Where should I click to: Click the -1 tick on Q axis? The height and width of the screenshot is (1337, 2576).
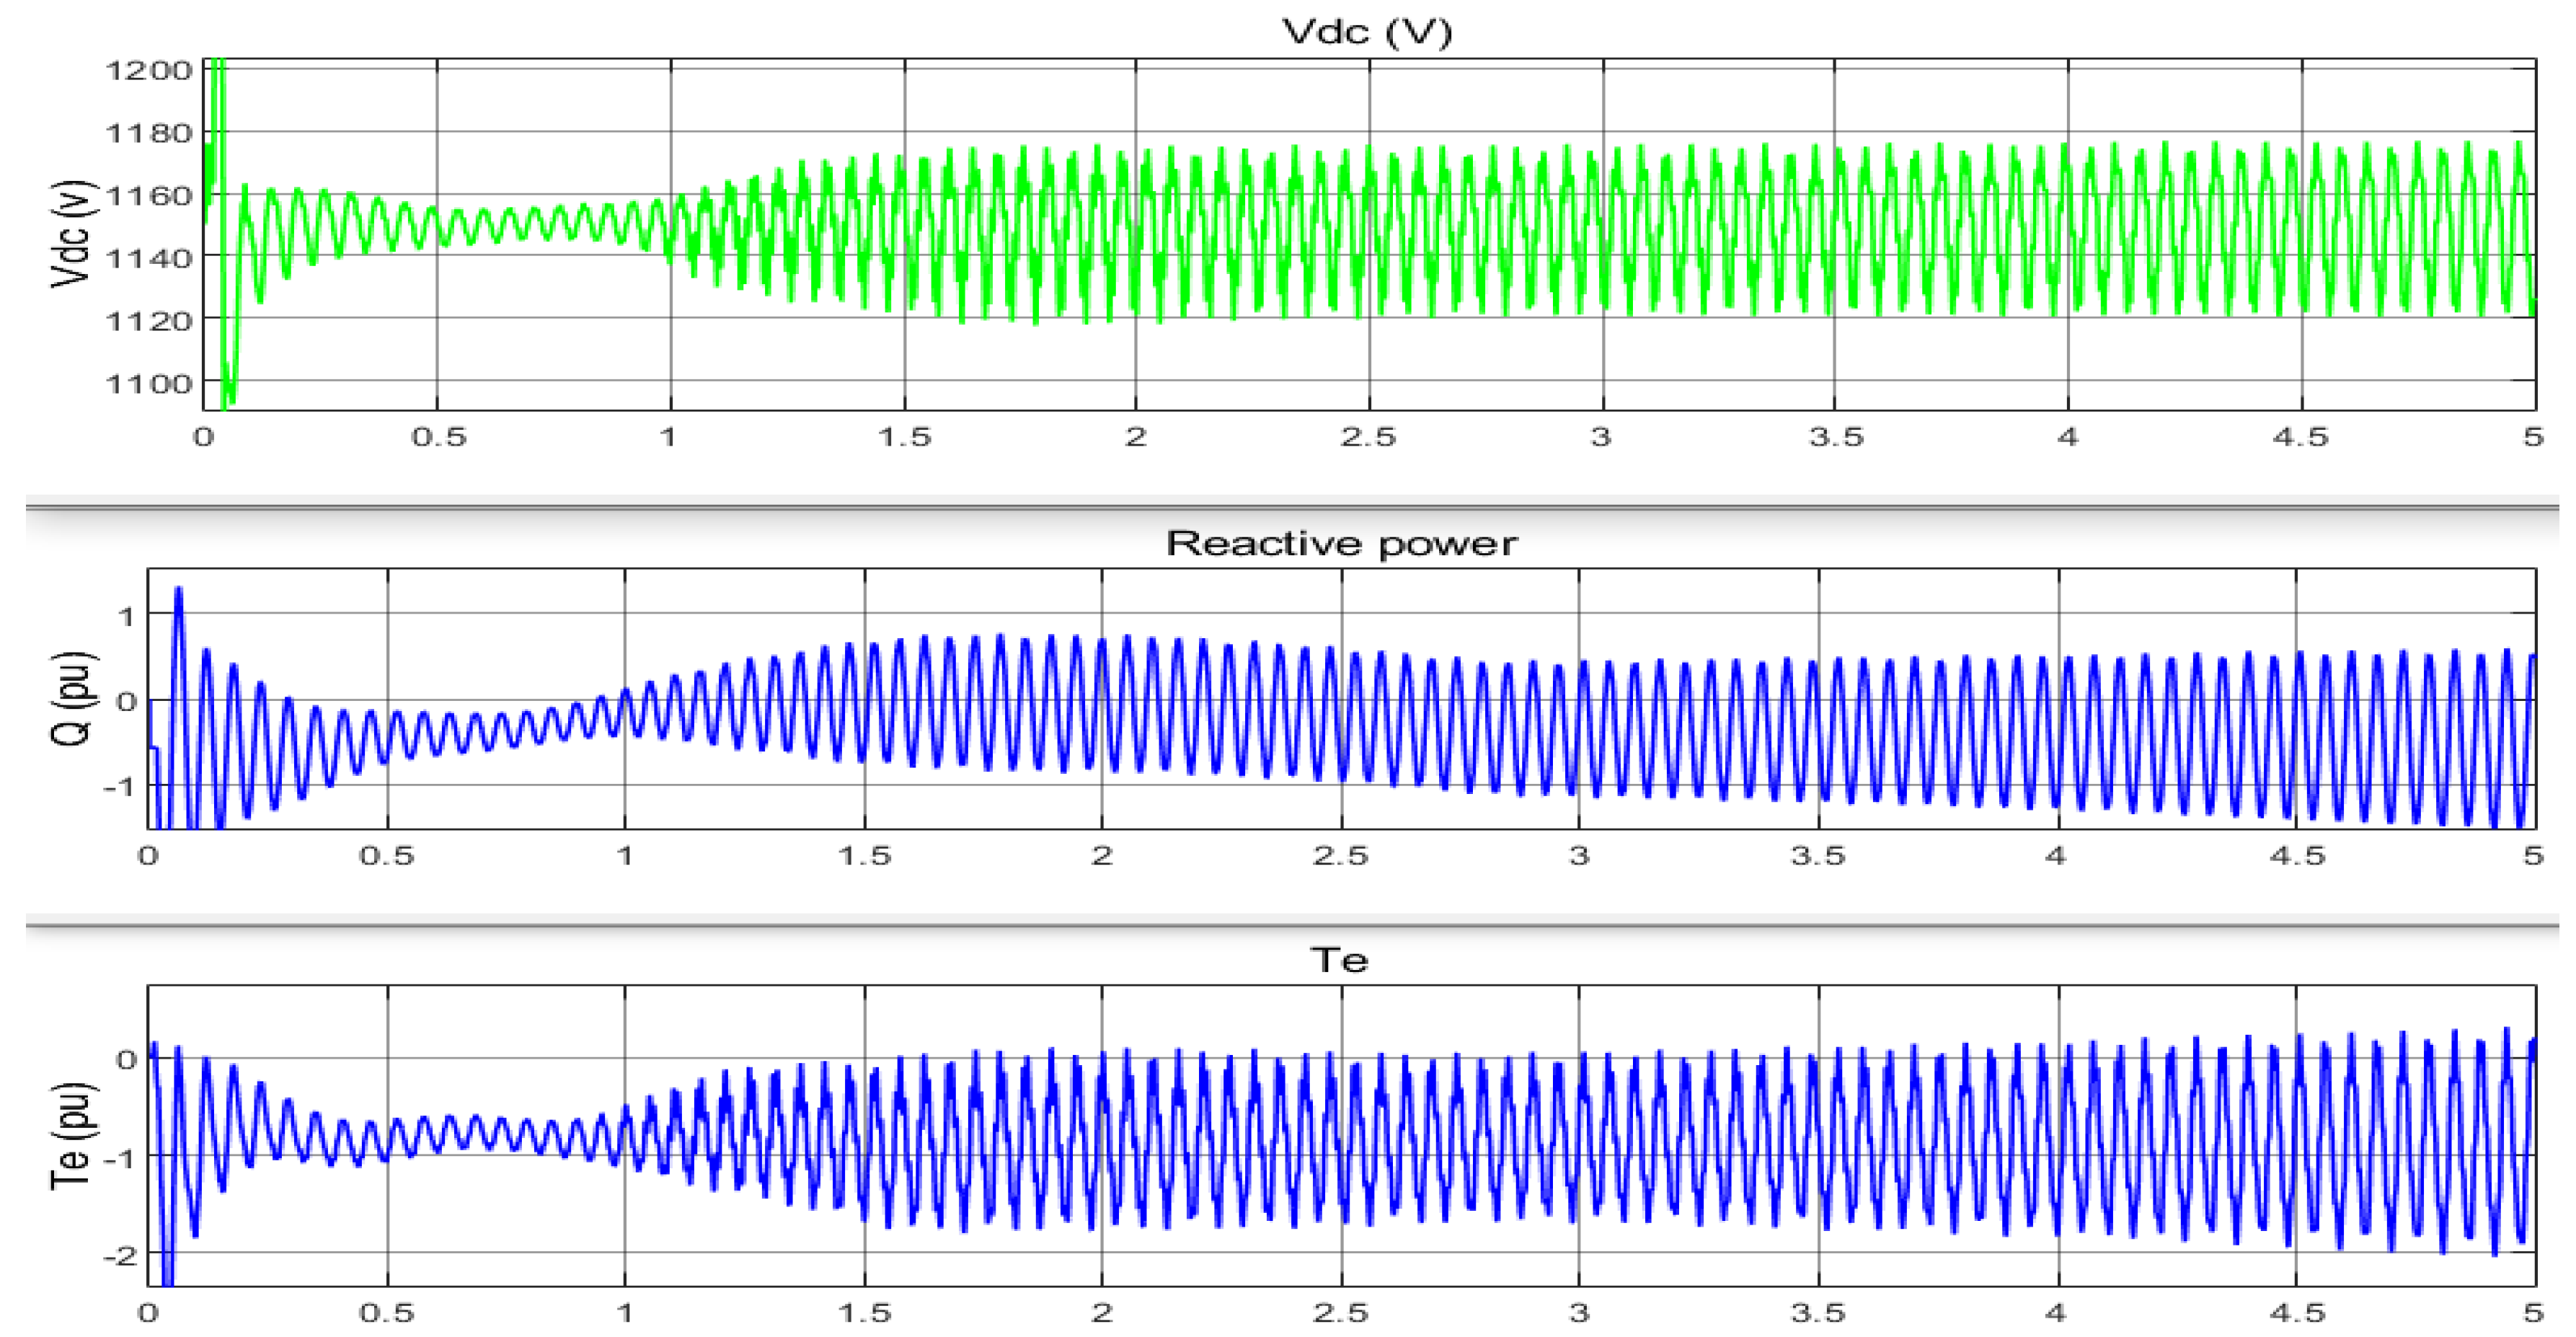point(120,787)
